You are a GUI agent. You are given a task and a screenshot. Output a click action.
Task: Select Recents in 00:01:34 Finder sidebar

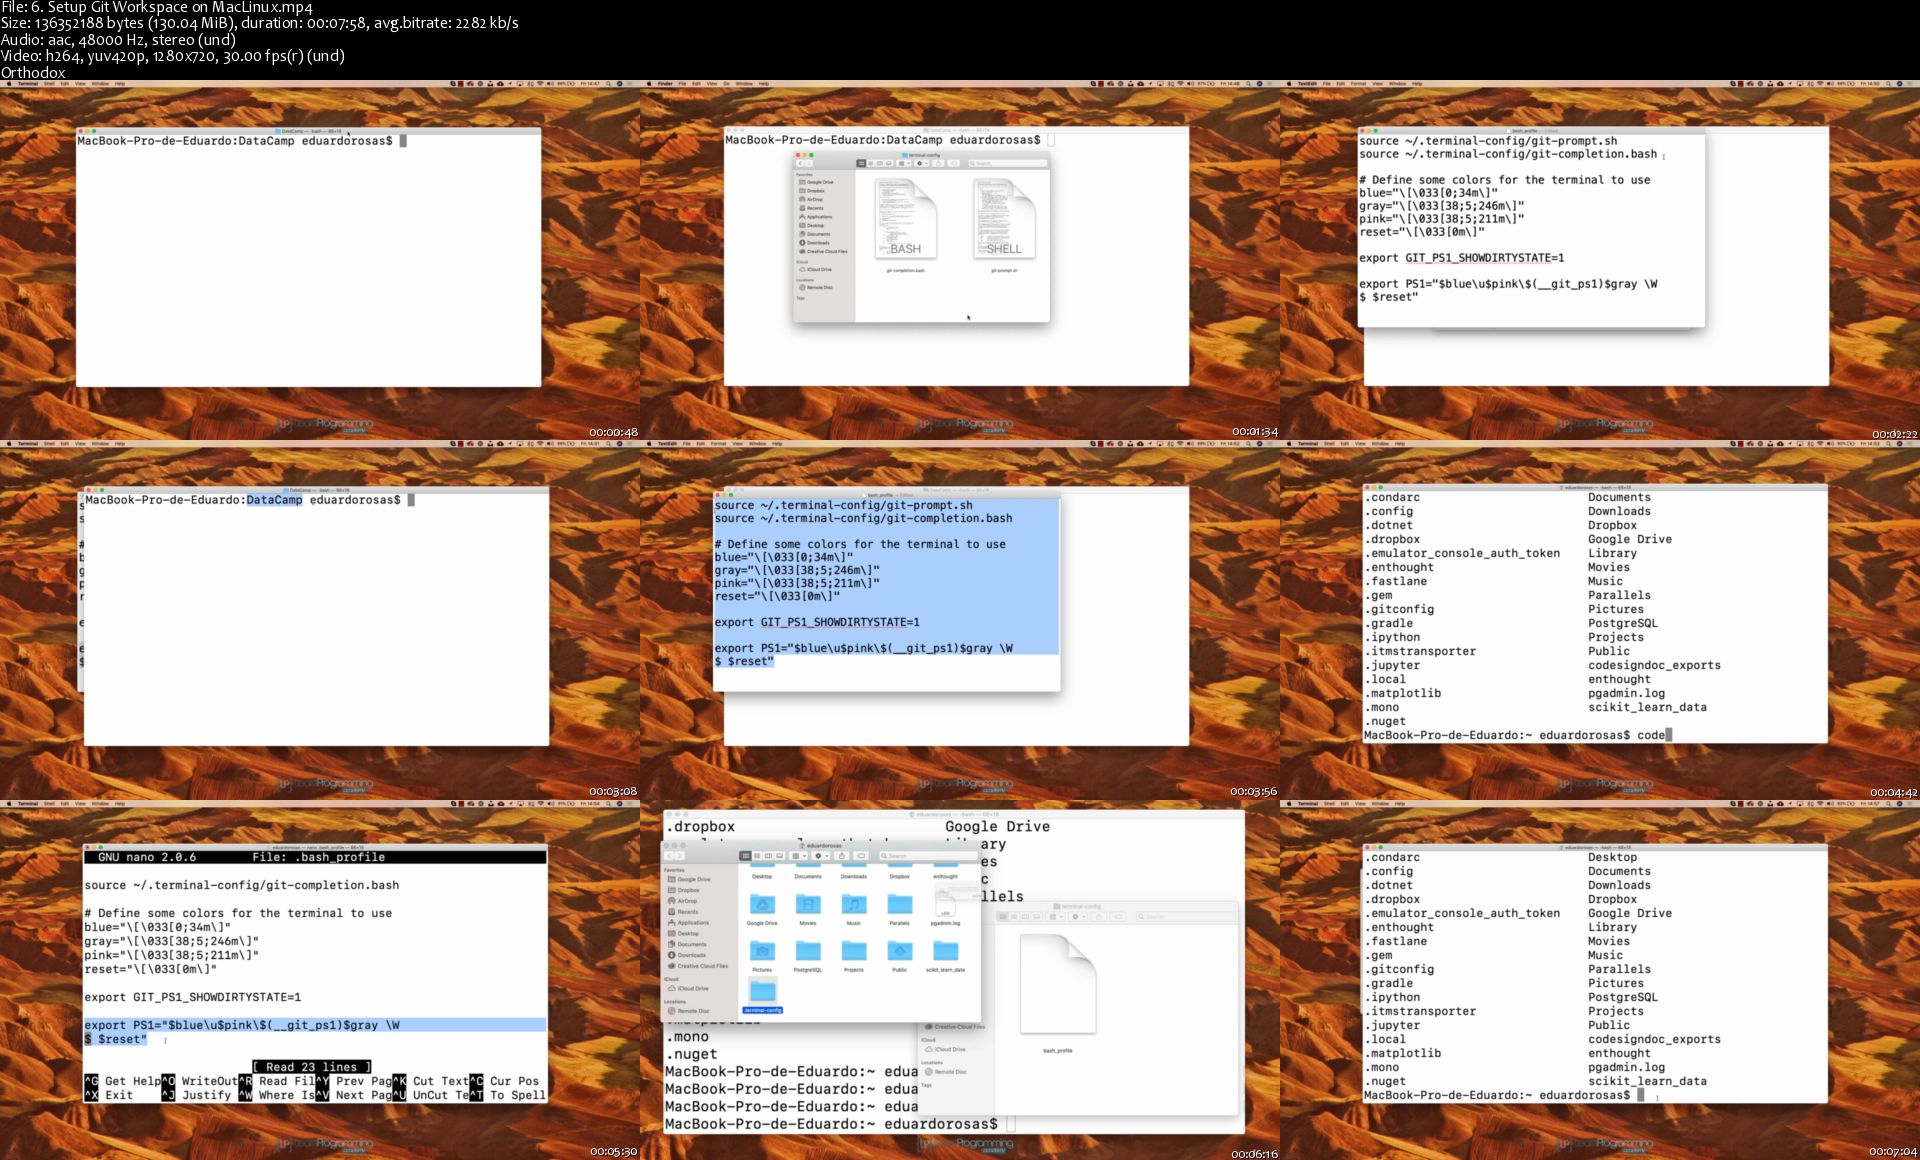coord(812,208)
